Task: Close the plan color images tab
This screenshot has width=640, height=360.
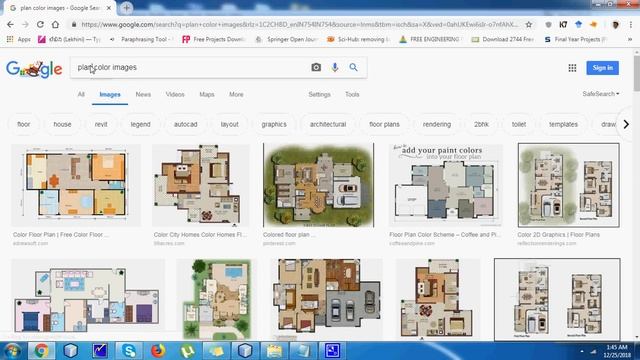Action: point(109,8)
